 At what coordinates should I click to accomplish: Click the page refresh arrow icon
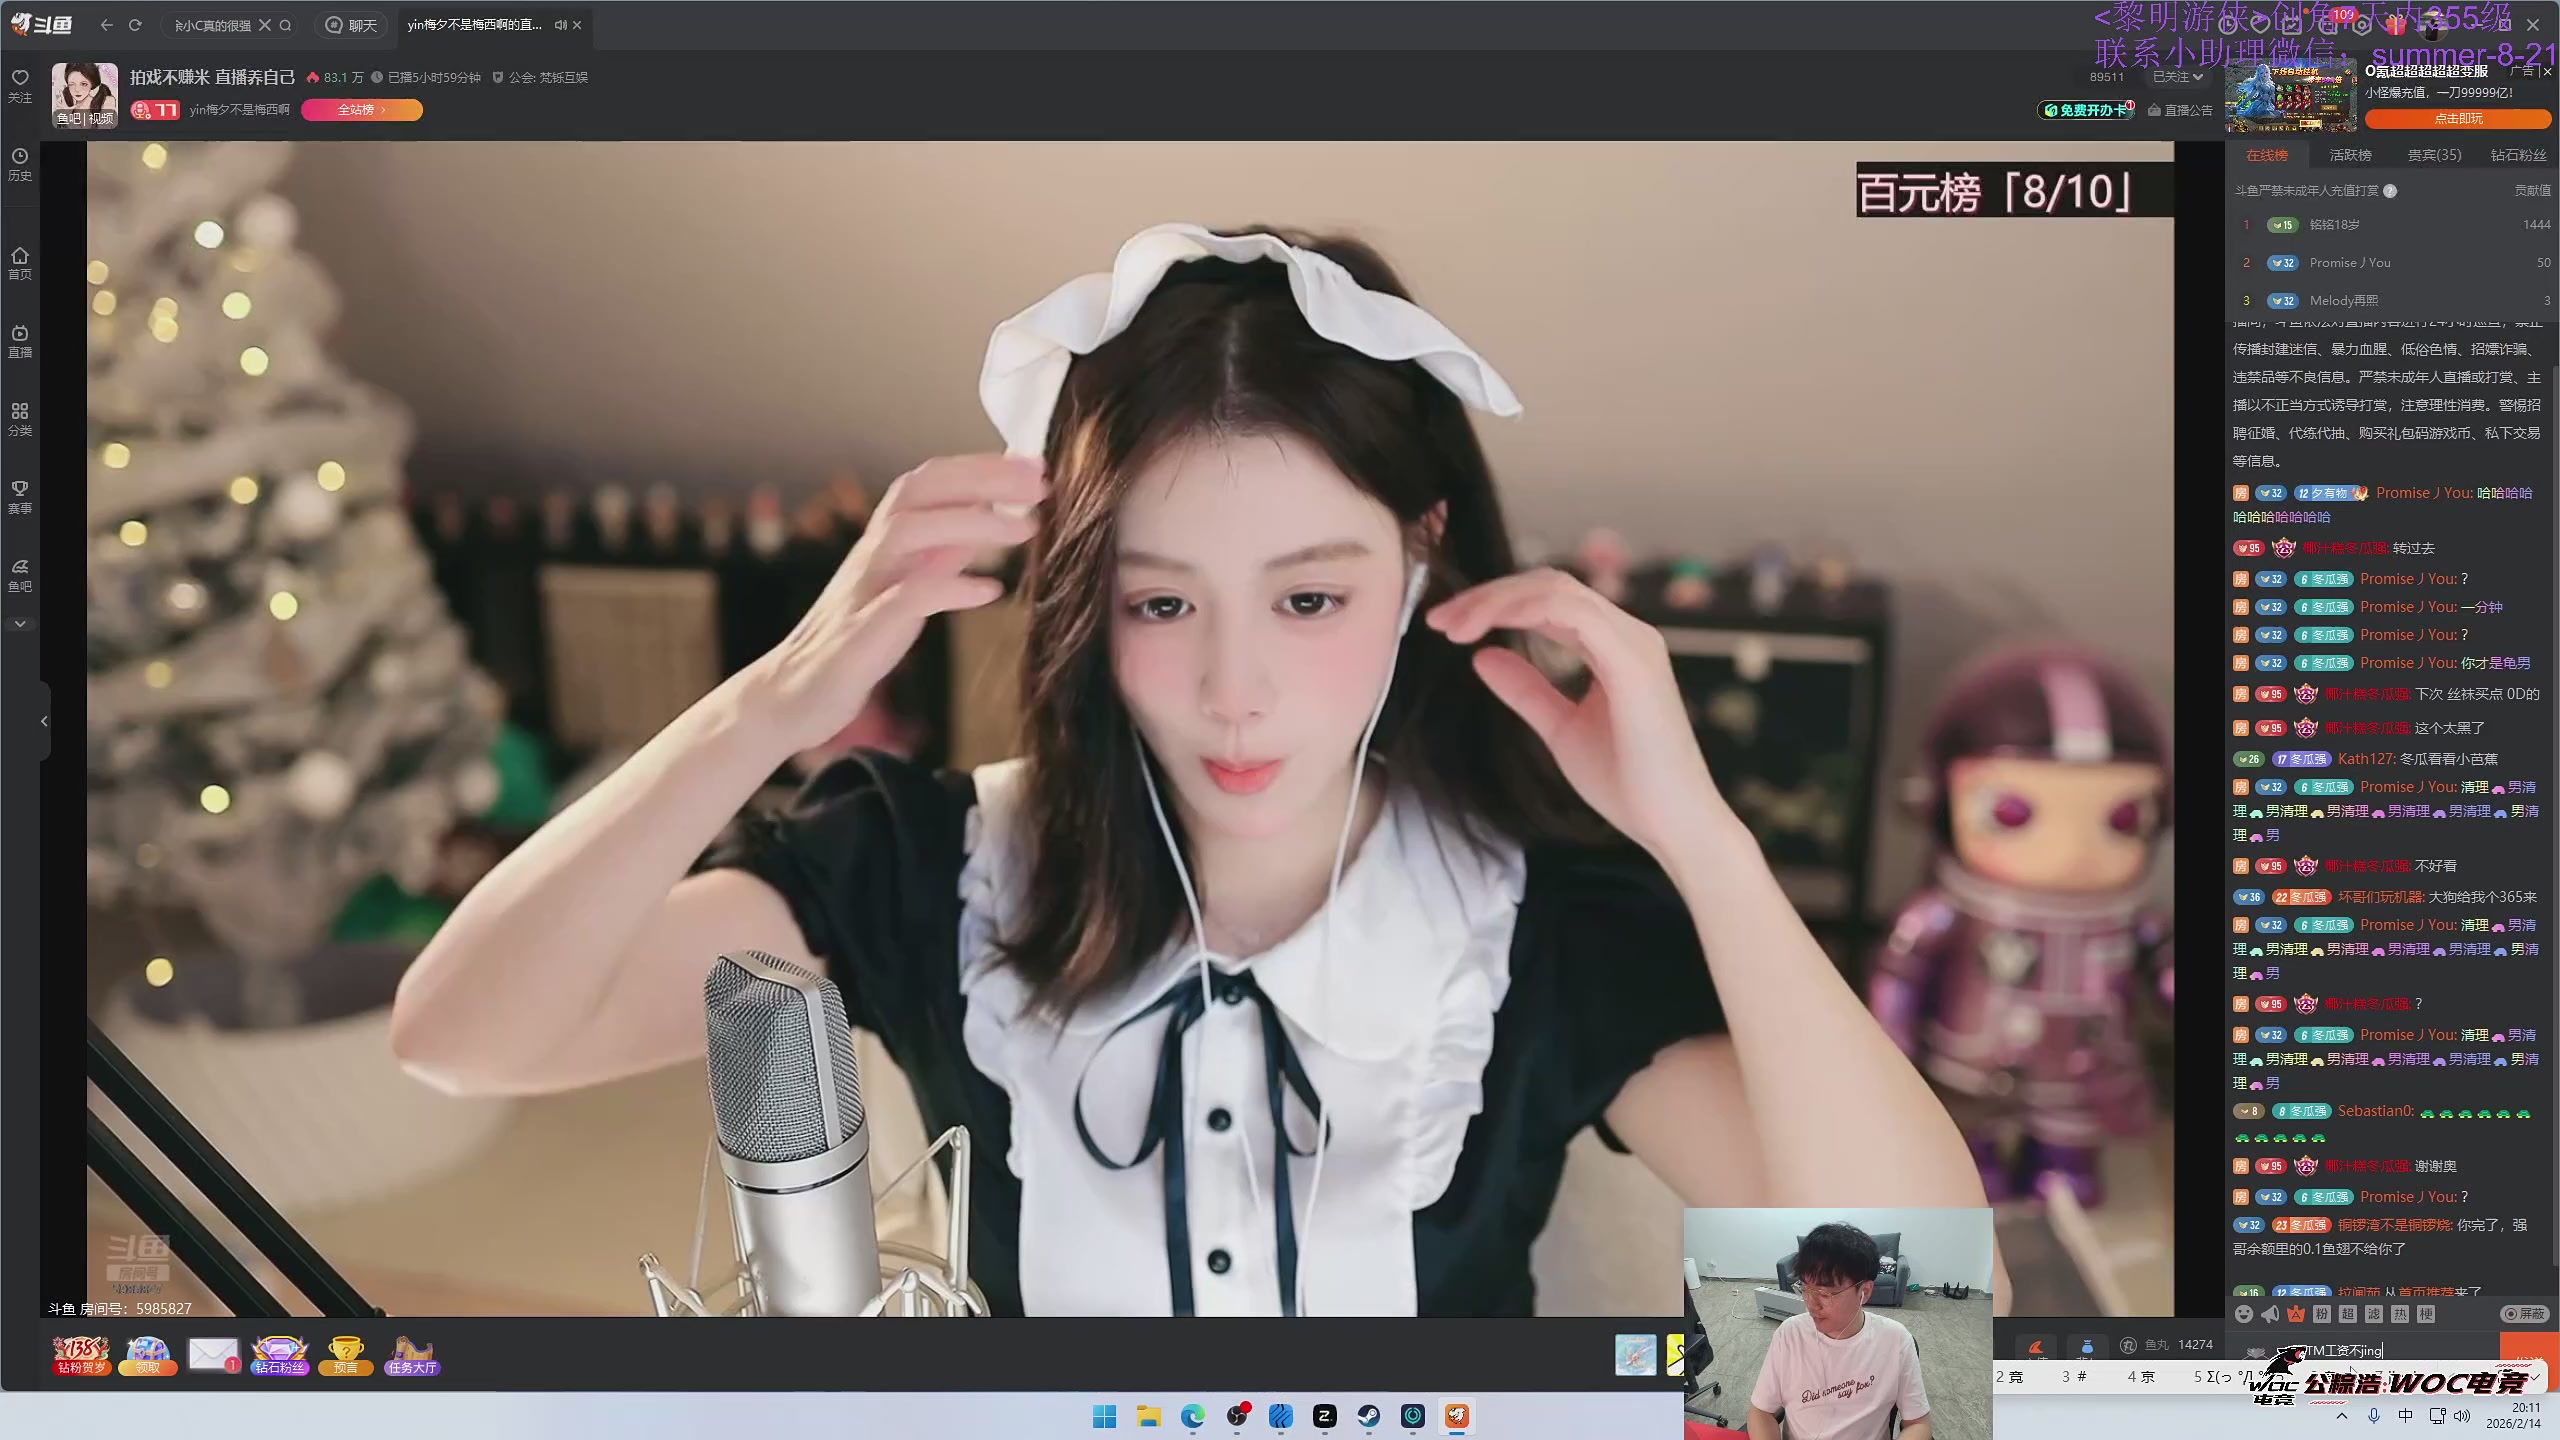tap(136, 25)
